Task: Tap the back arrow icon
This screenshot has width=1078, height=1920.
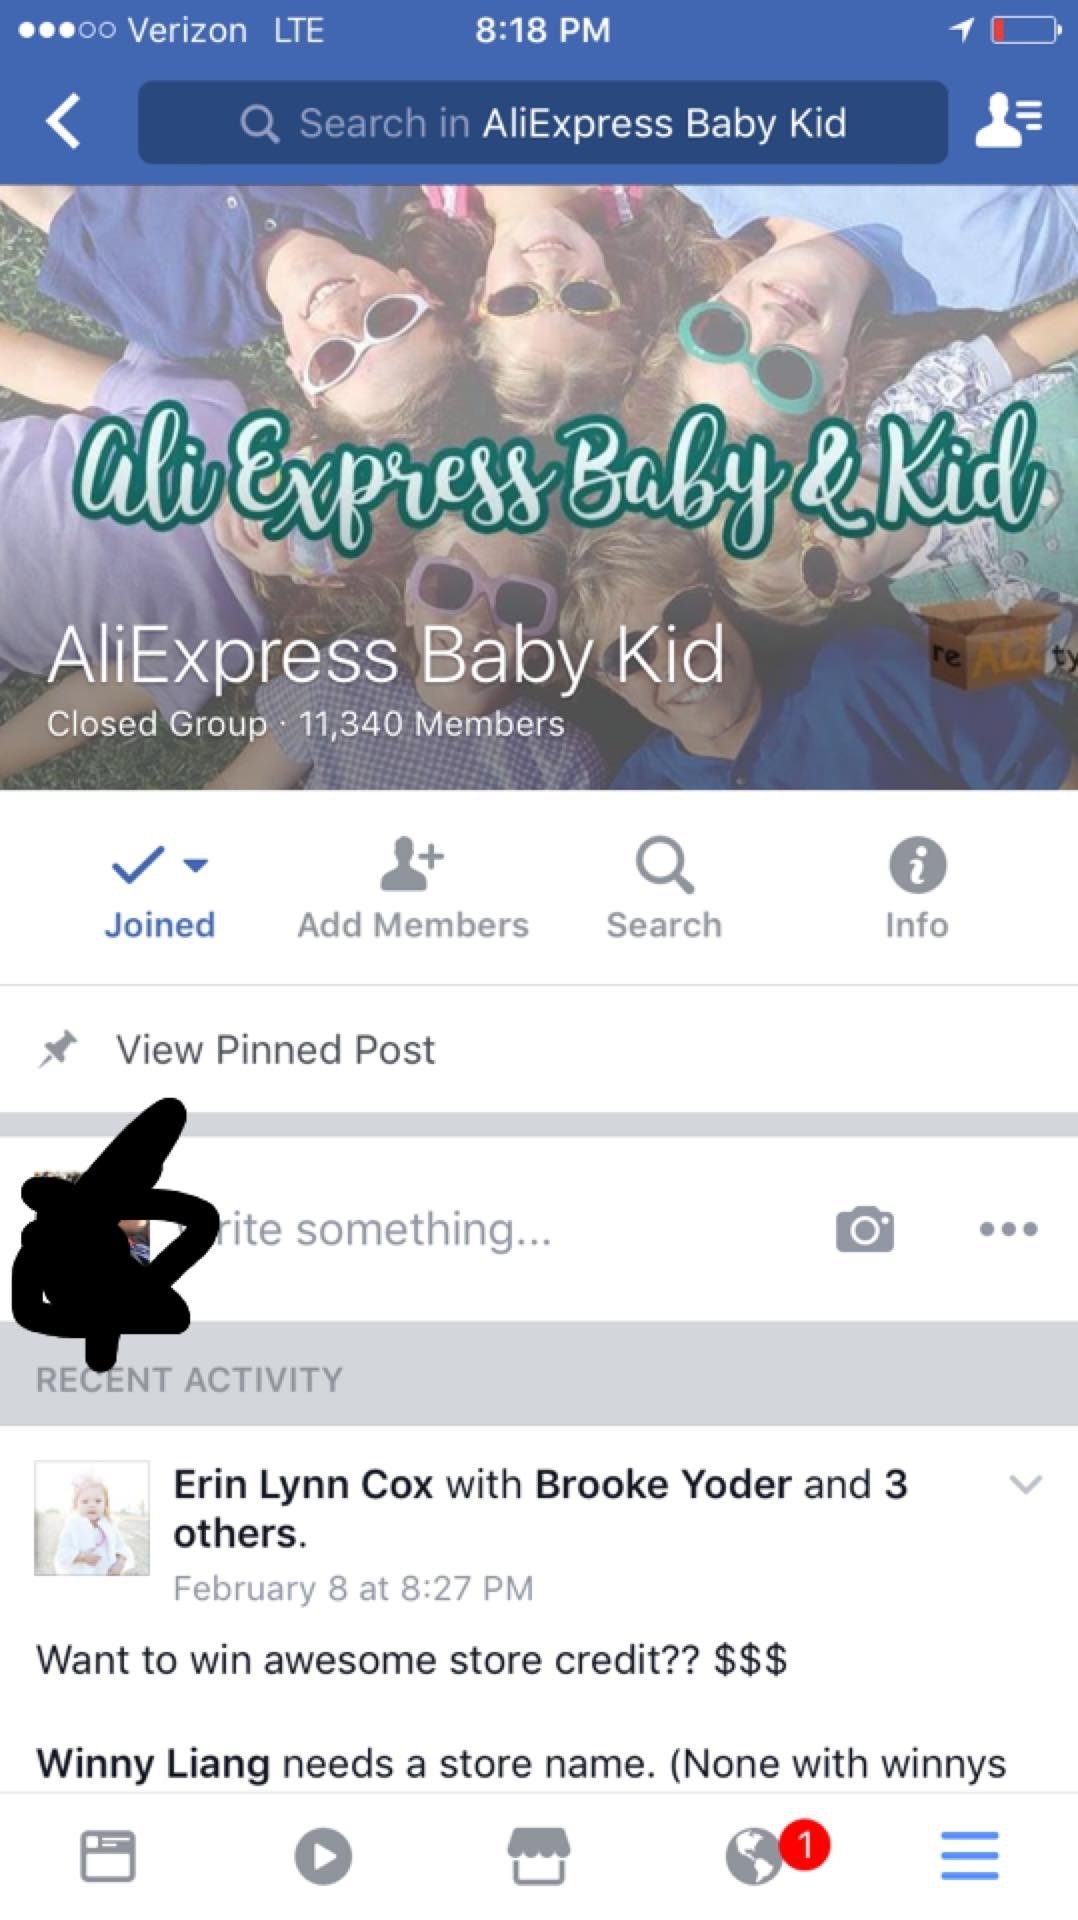Action: click(x=63, y=122)
